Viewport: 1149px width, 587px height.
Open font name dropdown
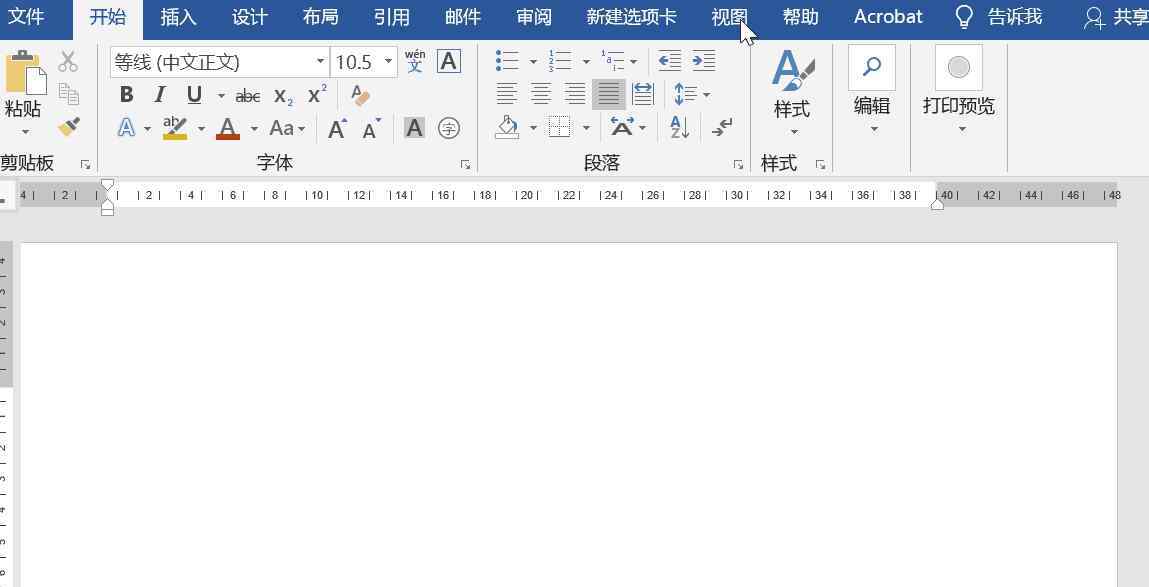(x=320, y=62)
